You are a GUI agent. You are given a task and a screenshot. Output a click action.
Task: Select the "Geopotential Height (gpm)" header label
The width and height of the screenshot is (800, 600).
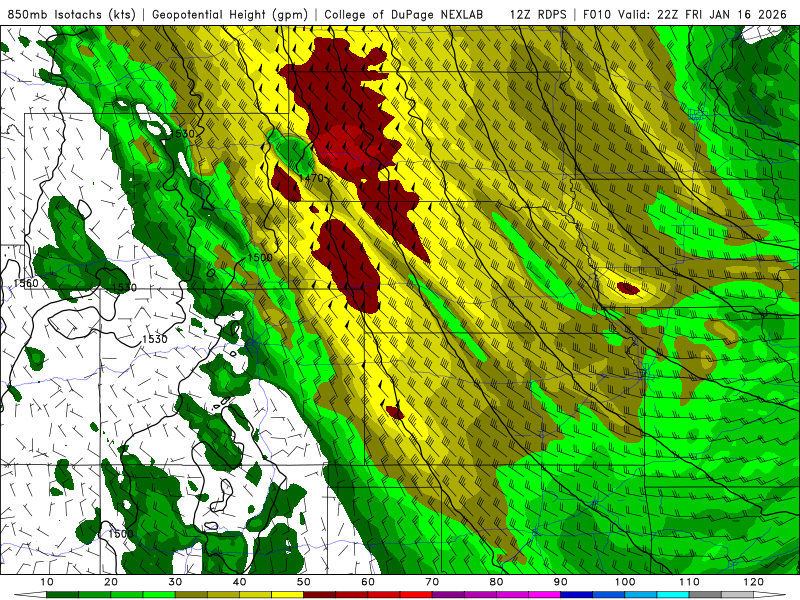click(x=230, y=15)
